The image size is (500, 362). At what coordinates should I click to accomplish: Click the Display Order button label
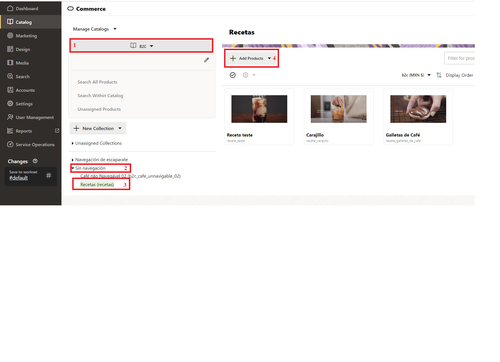[459, 75]
